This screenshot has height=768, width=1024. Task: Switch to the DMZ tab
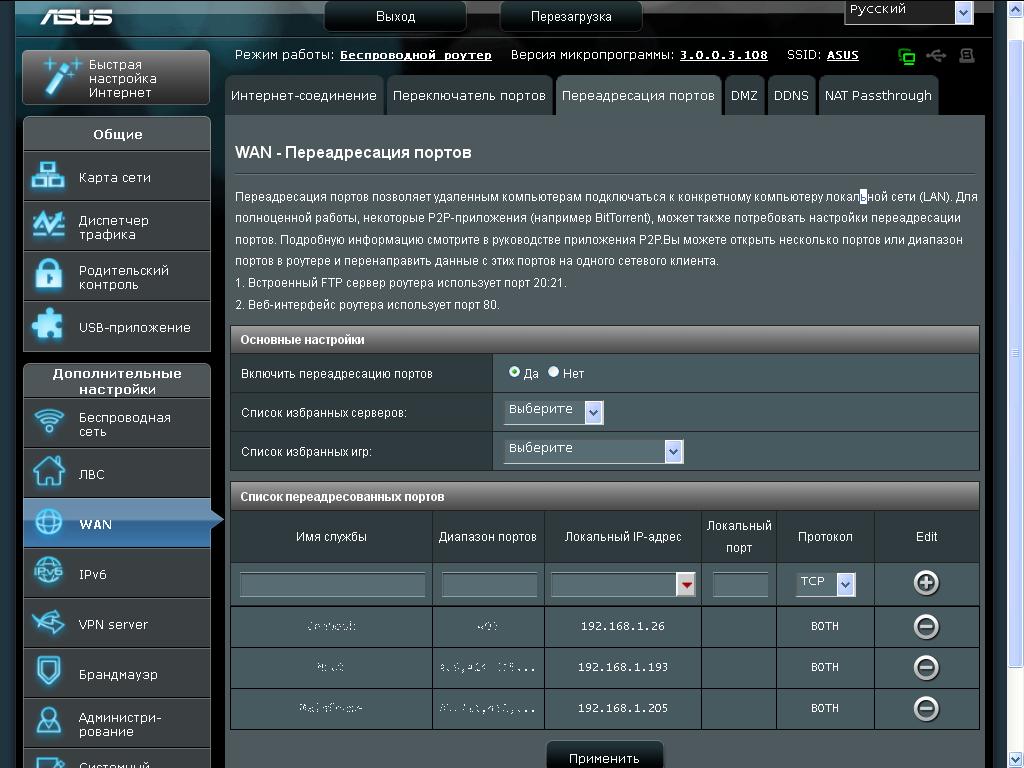point(743,96)
